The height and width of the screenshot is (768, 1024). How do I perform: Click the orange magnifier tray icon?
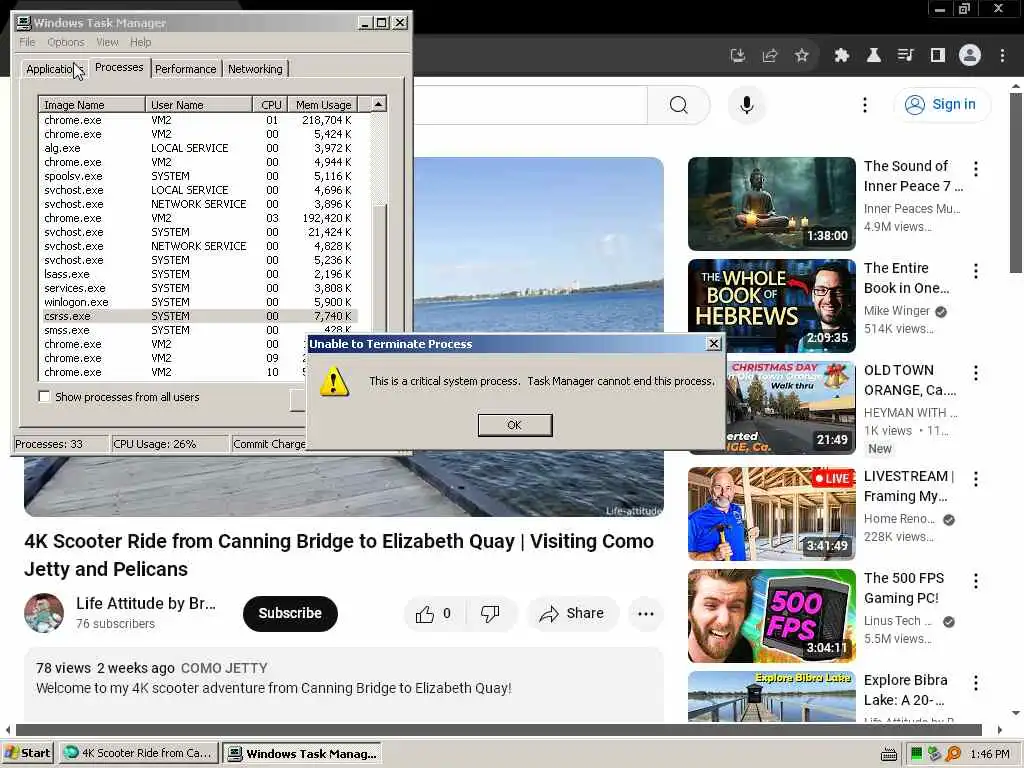[953, 754]
